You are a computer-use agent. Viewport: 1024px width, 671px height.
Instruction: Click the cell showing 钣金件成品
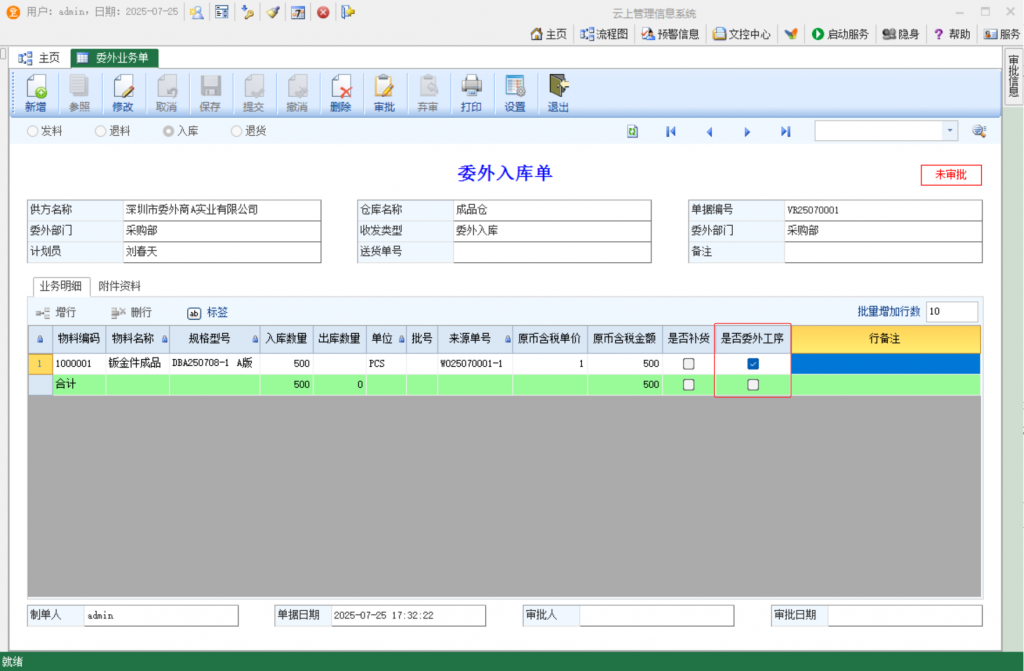[137, 364]
